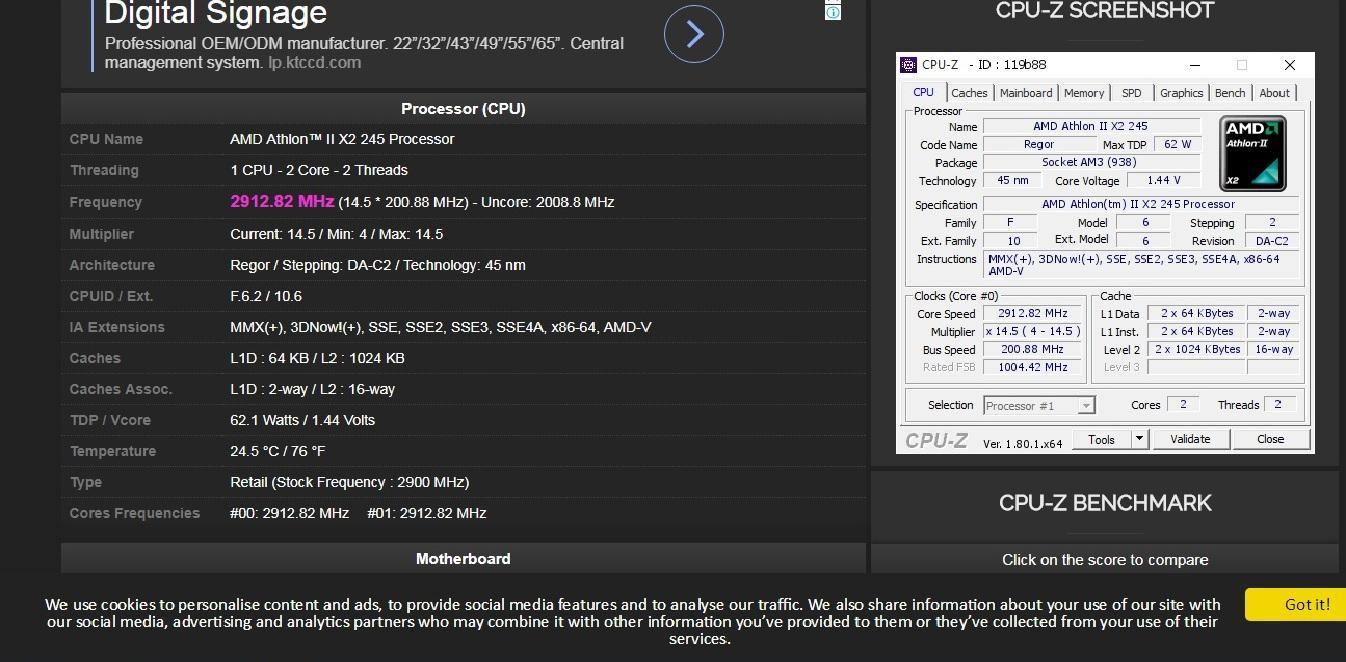Click the circular arrow button in the ad

693,34
